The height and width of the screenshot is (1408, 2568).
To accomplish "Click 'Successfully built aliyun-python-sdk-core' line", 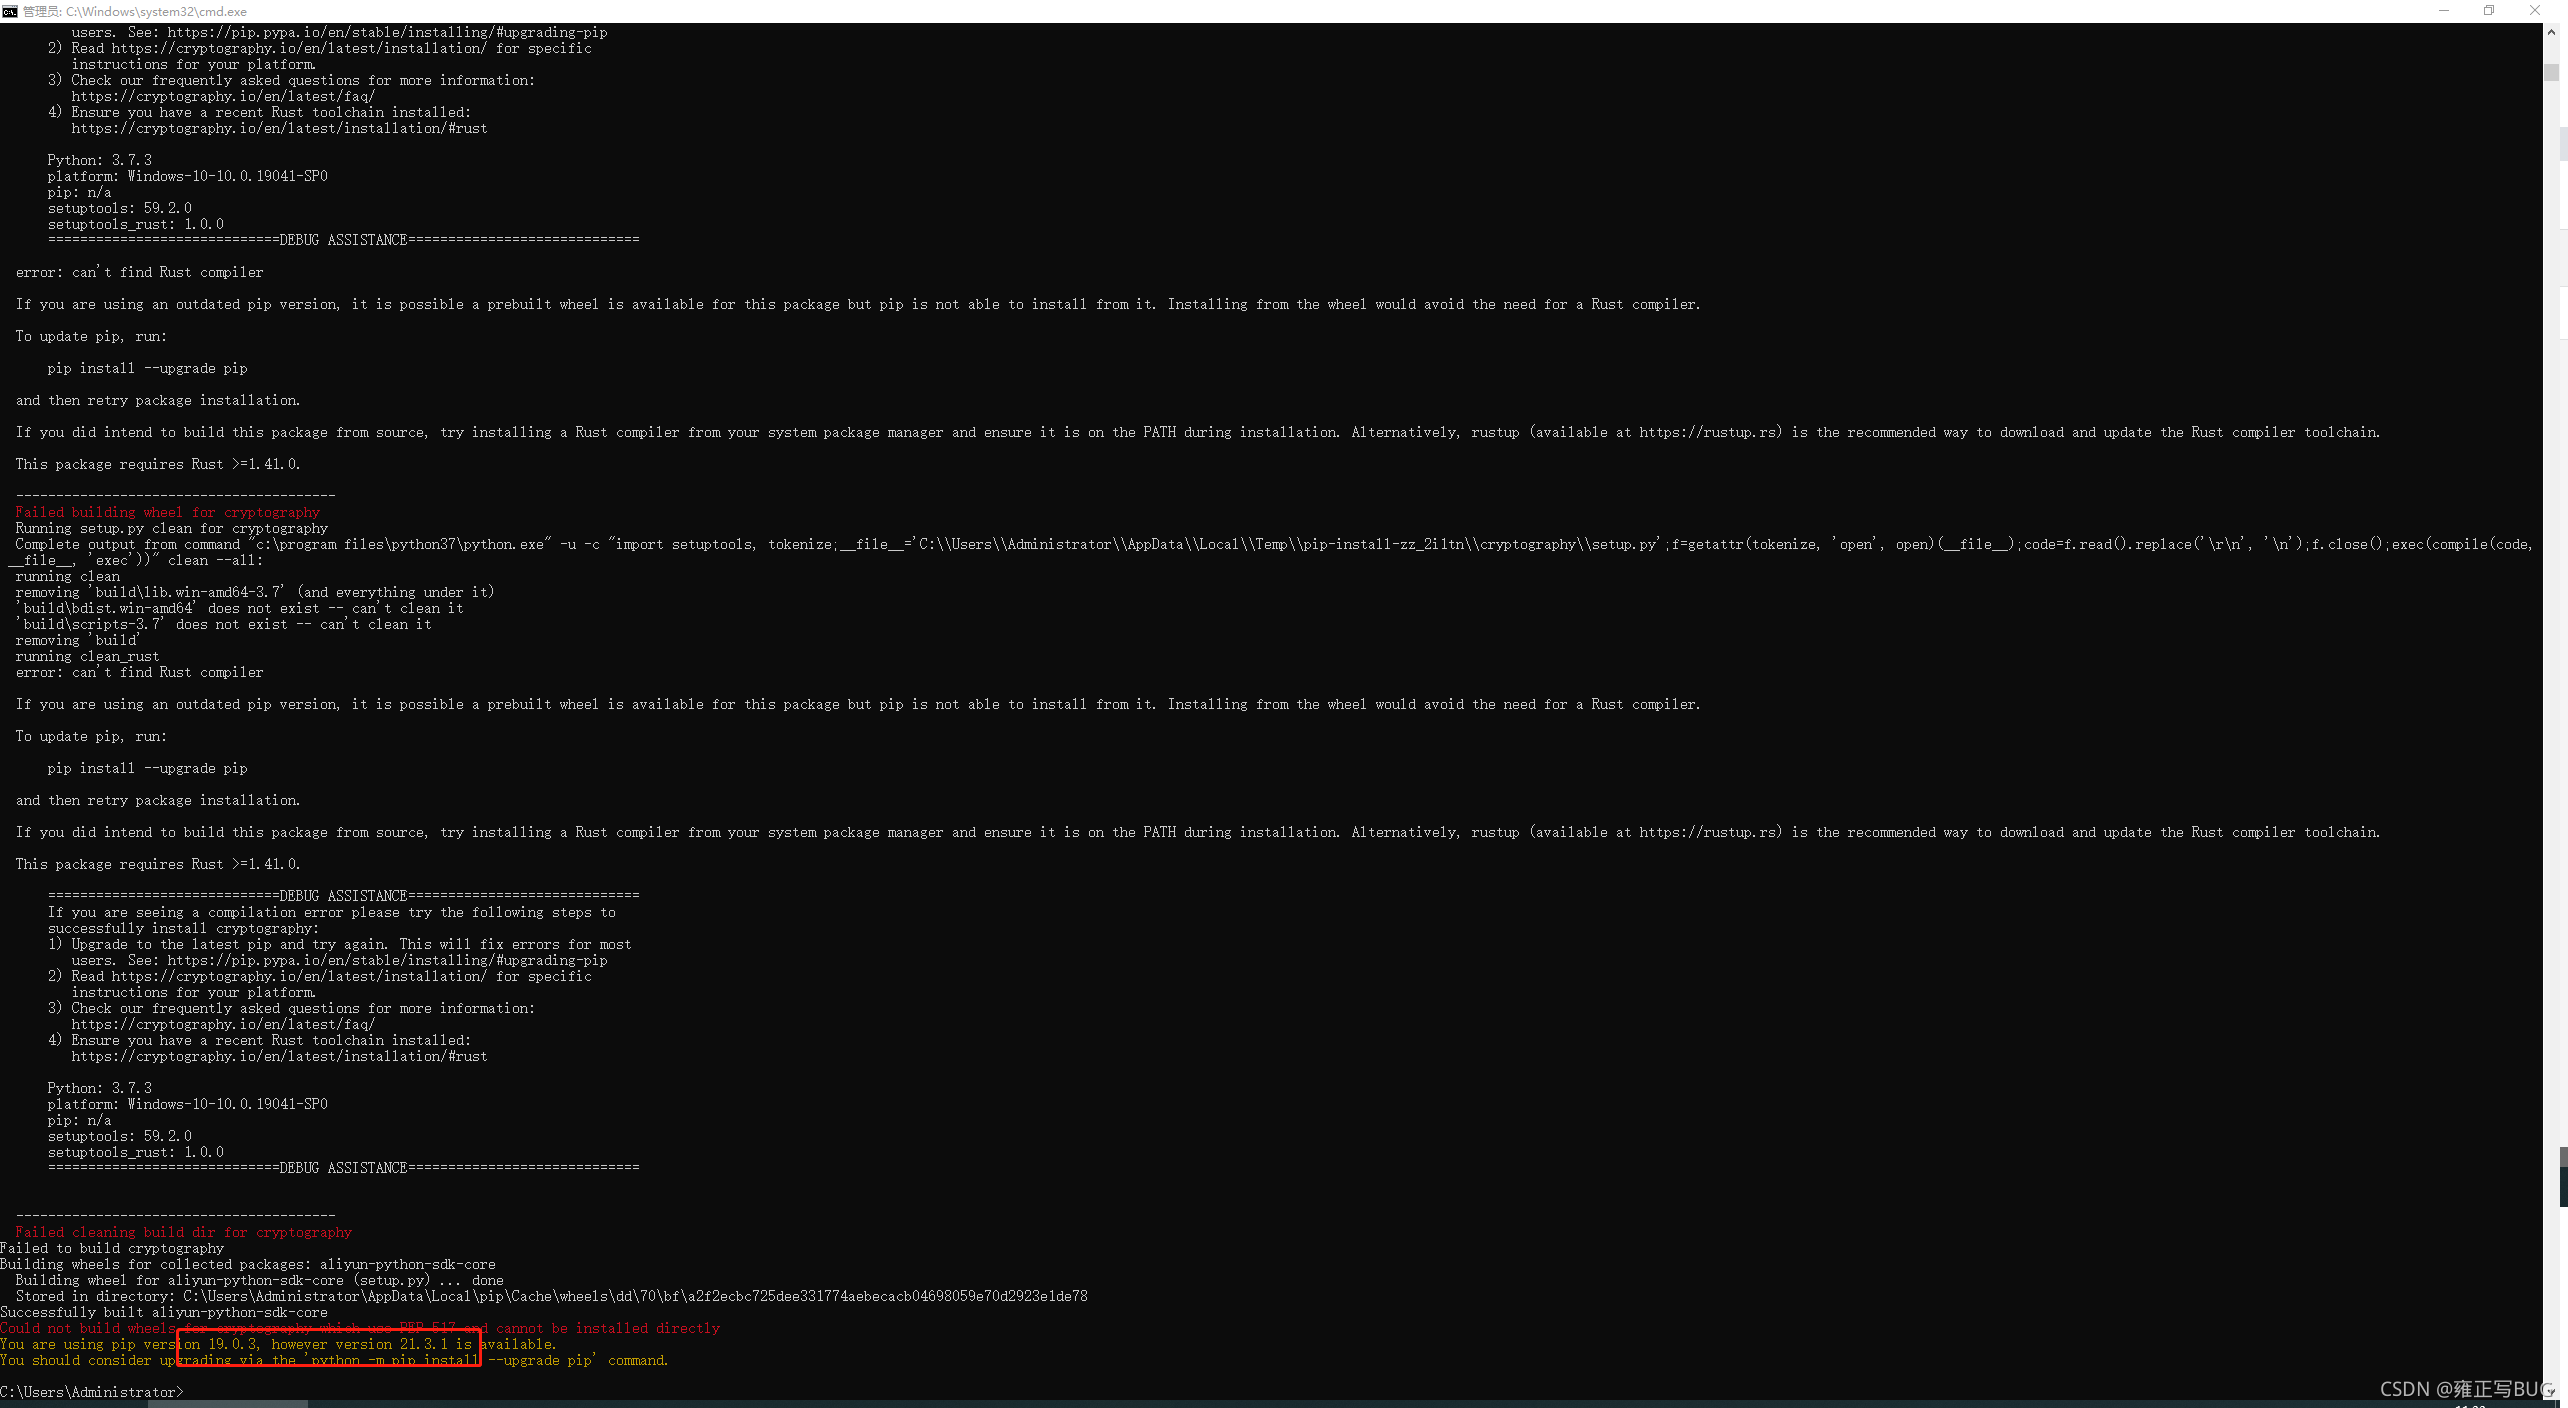I will (x=164, y=1312).
